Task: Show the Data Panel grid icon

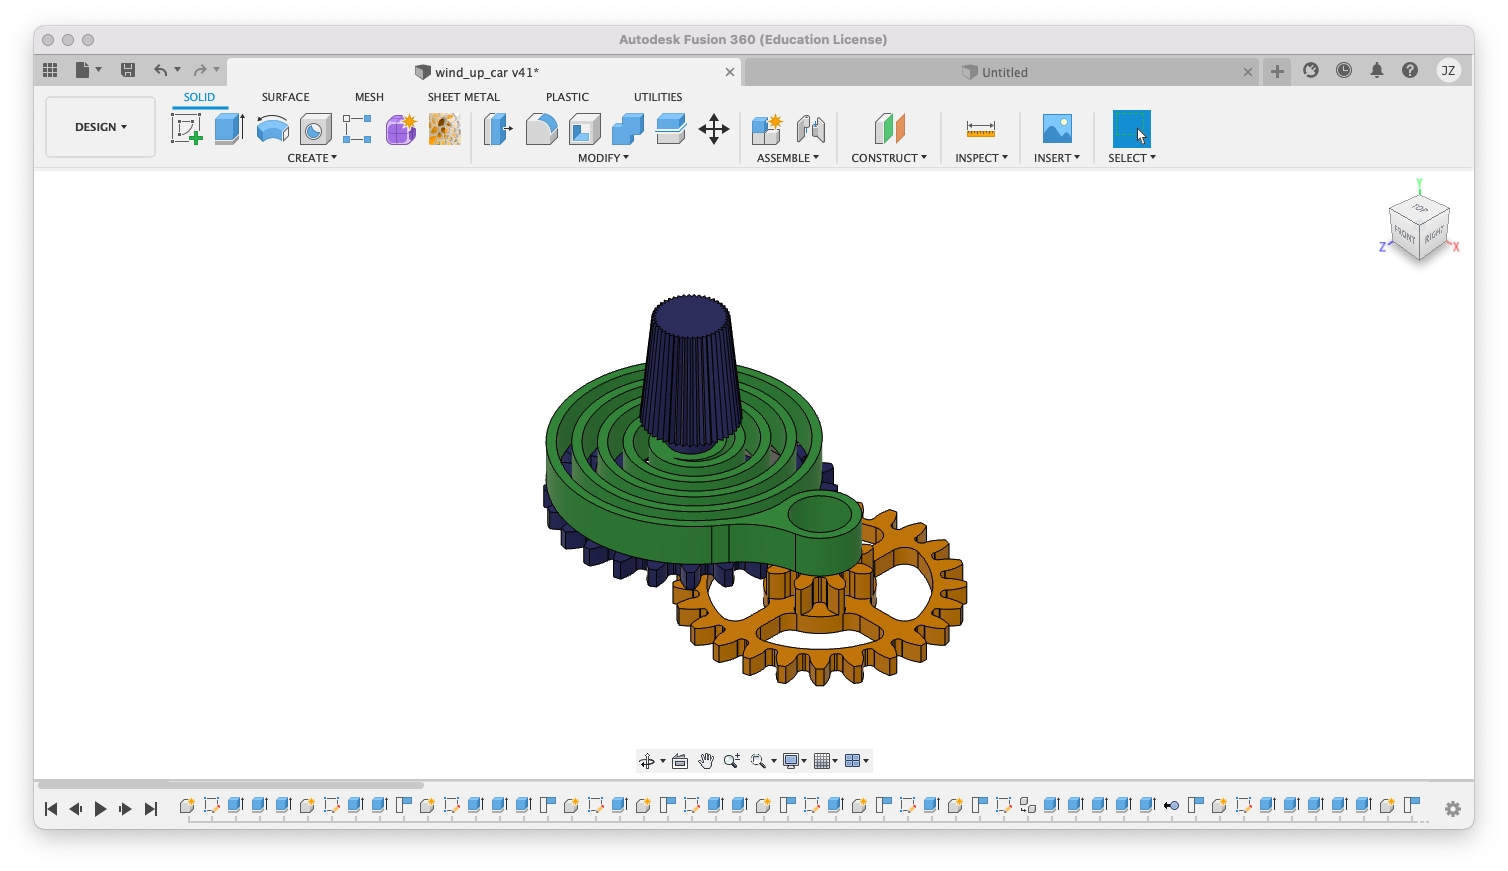Action: click(50, 70)
